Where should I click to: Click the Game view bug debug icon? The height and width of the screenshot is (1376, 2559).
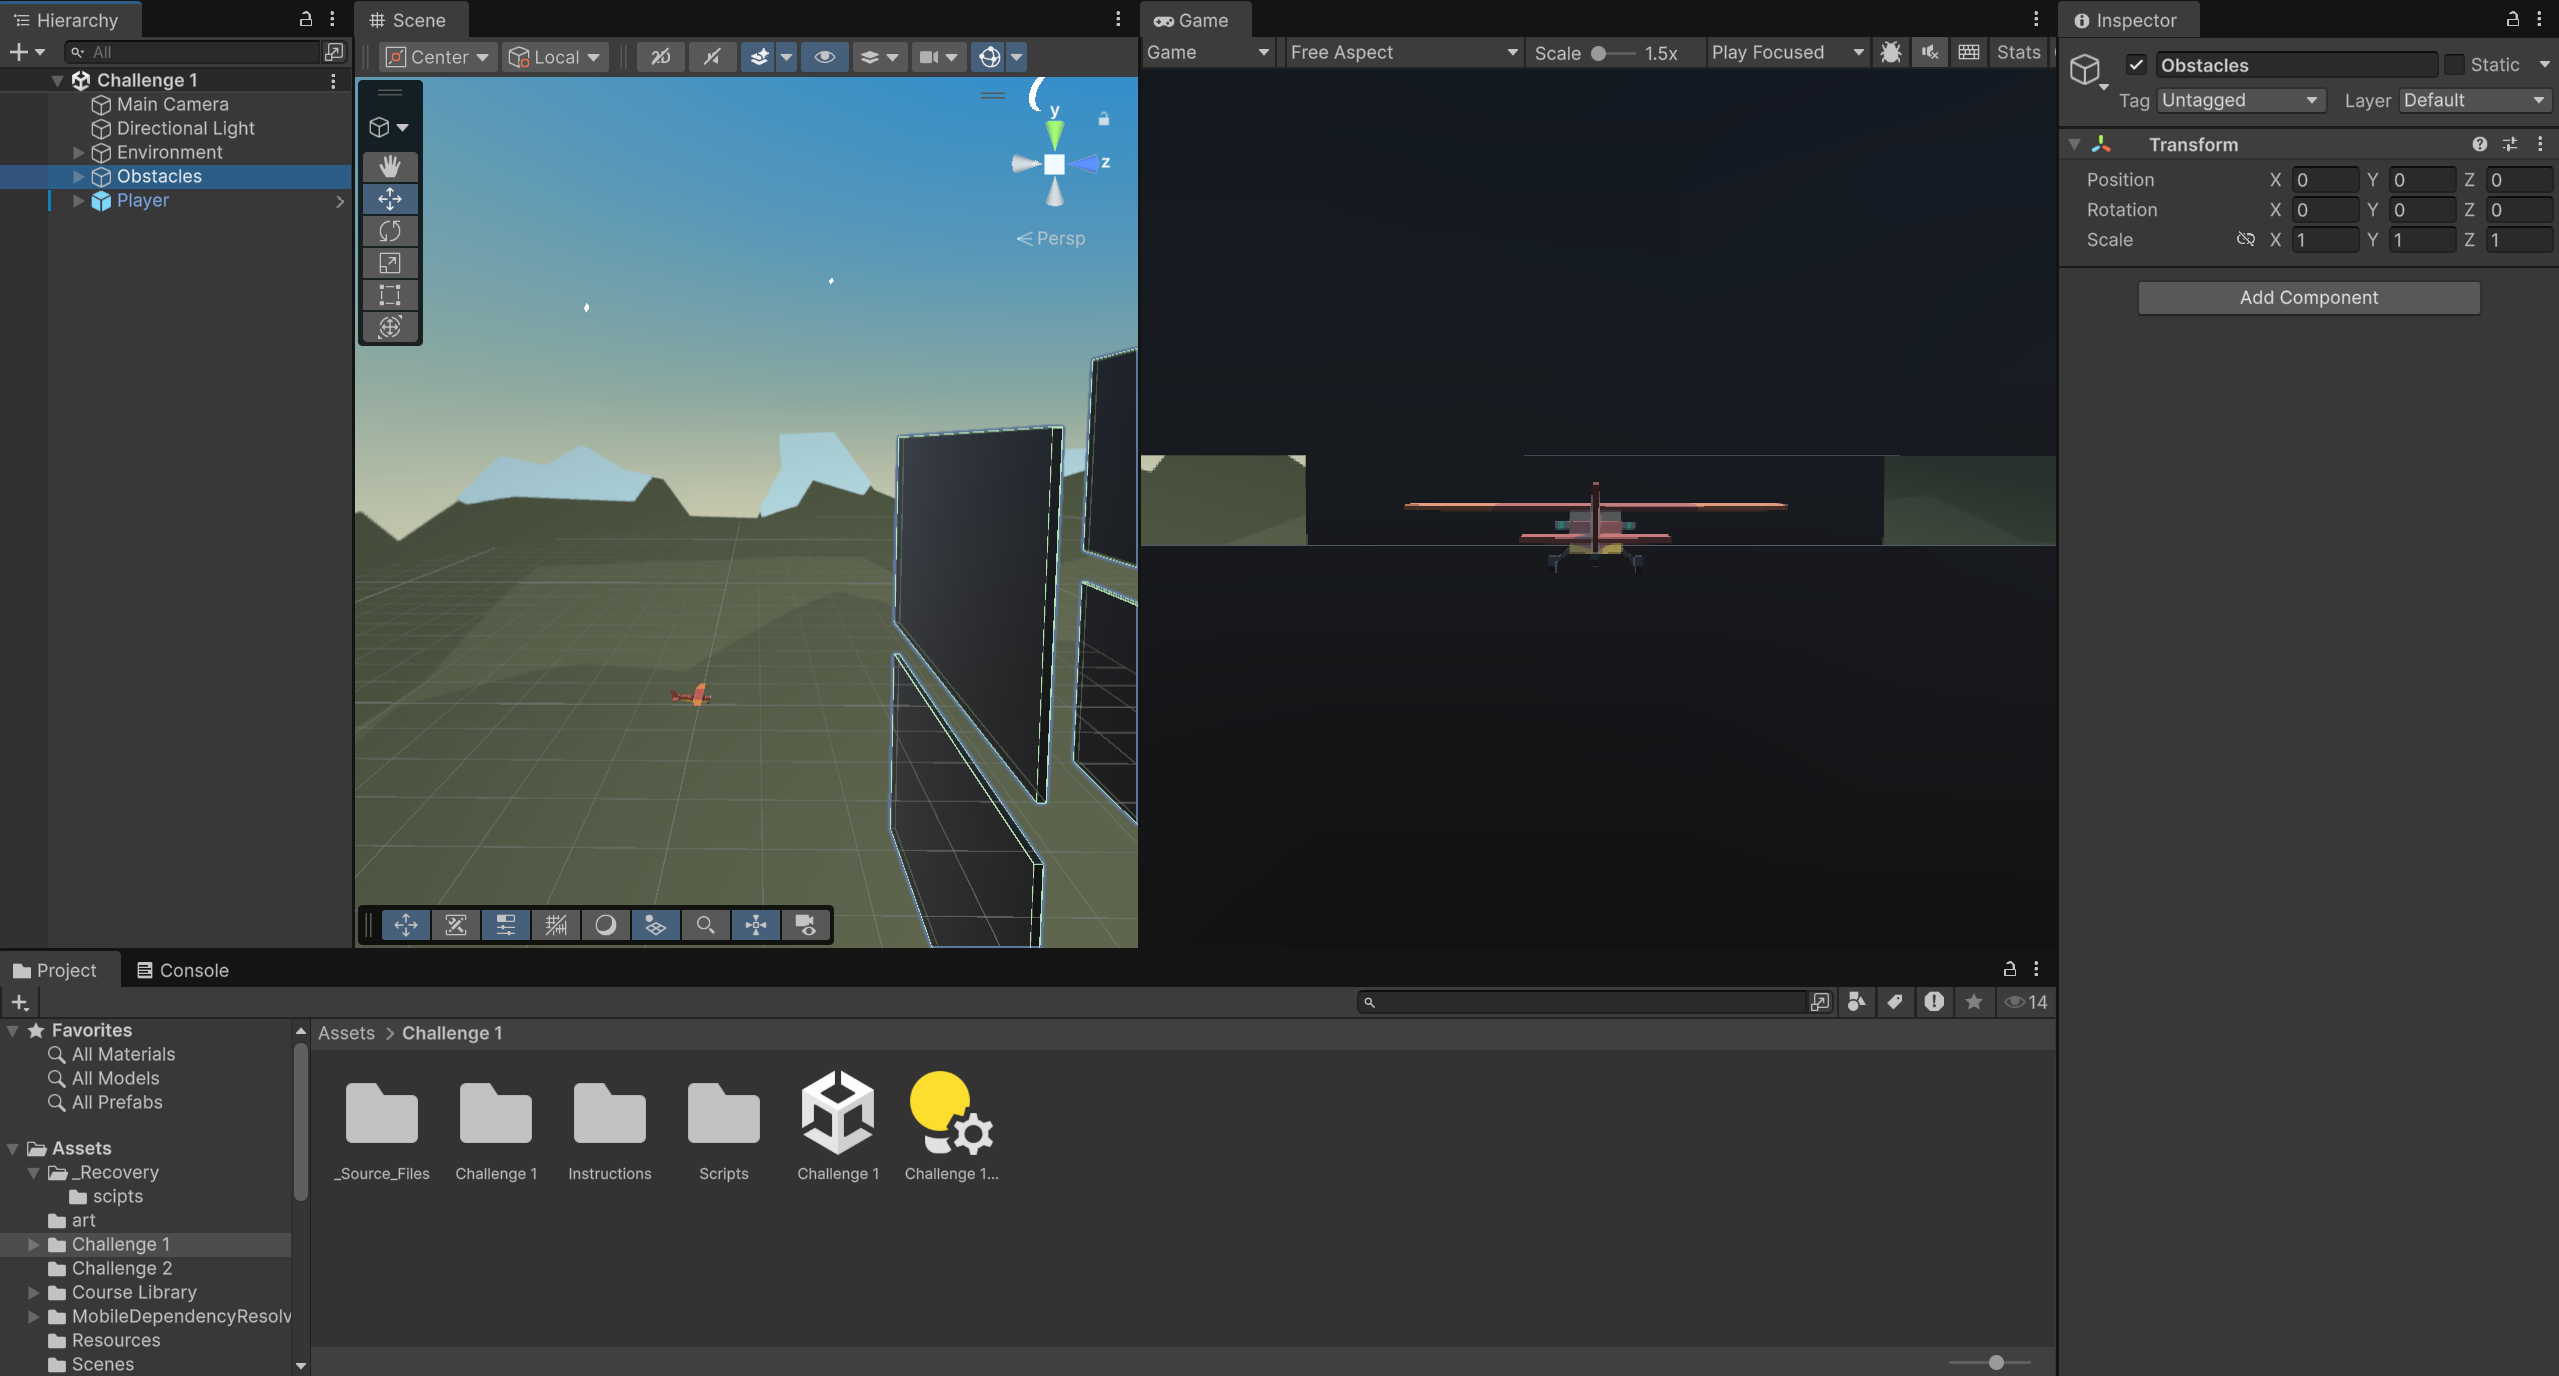pos(1890,52)
